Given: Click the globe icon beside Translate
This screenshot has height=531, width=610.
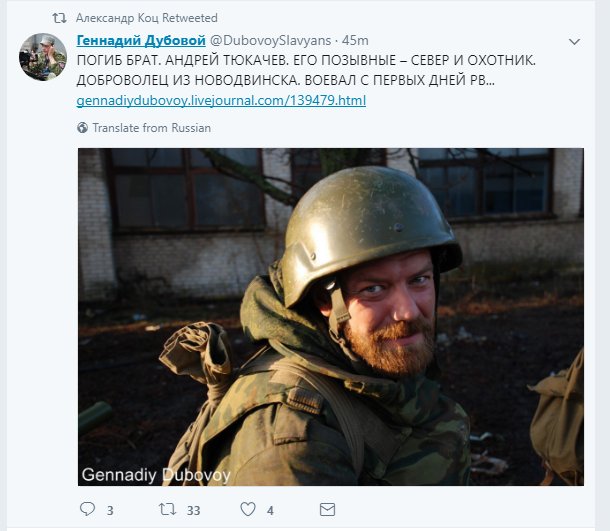Looking at the screenshot, I should click(x=83, y=128).
